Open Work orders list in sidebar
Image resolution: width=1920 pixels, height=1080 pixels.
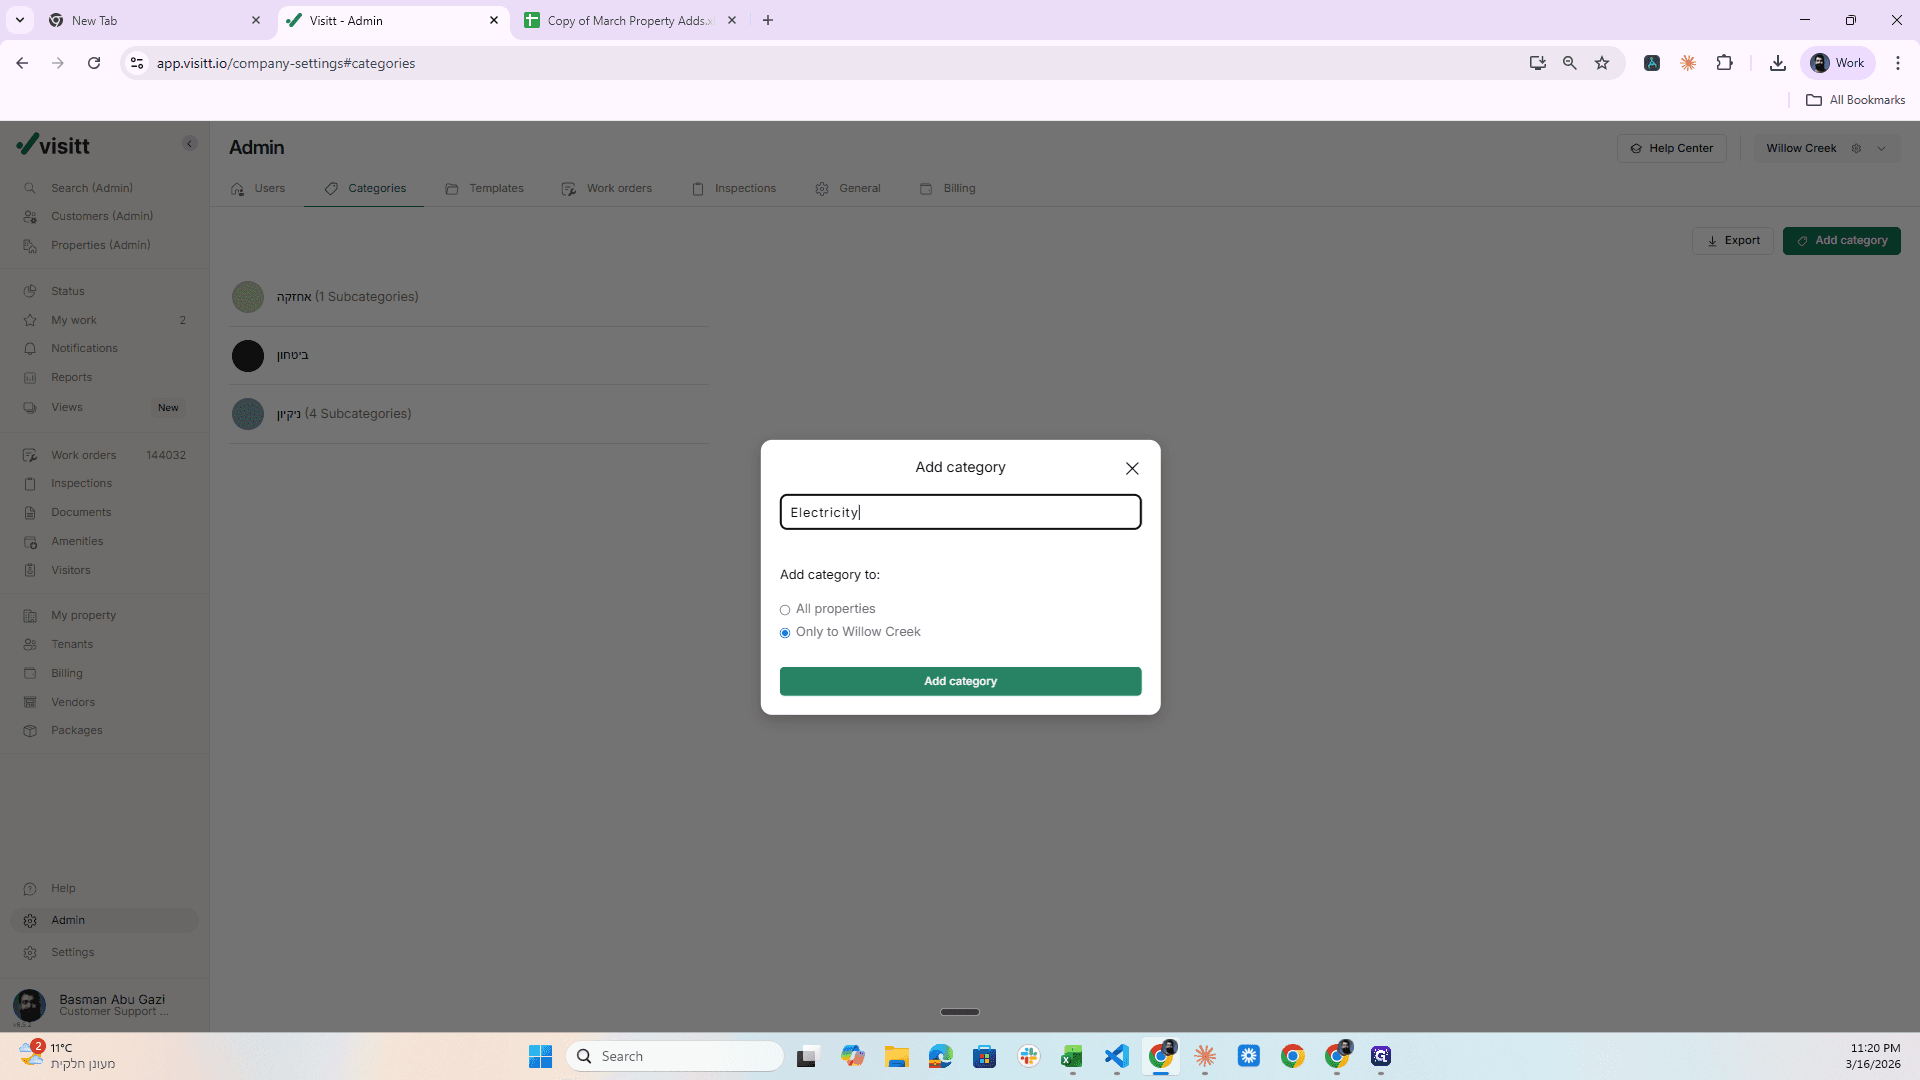[84, 455]
